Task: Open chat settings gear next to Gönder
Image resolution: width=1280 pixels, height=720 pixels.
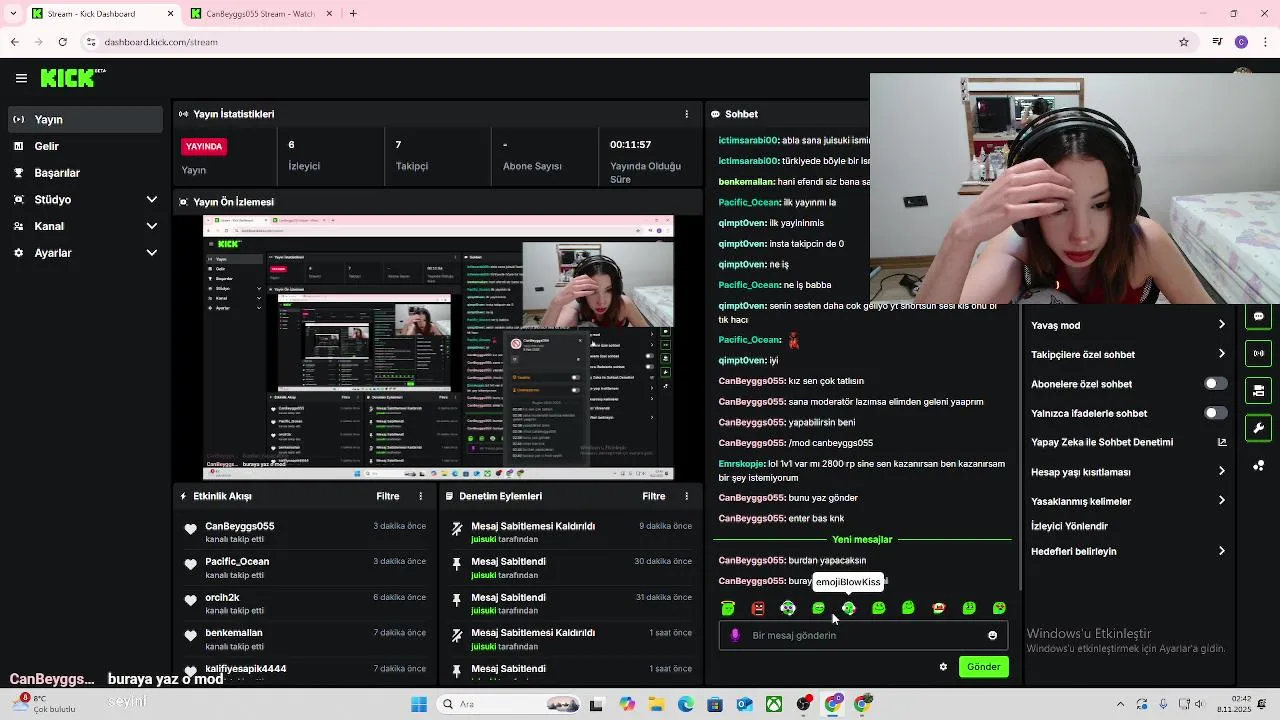Action: (943, 667)
